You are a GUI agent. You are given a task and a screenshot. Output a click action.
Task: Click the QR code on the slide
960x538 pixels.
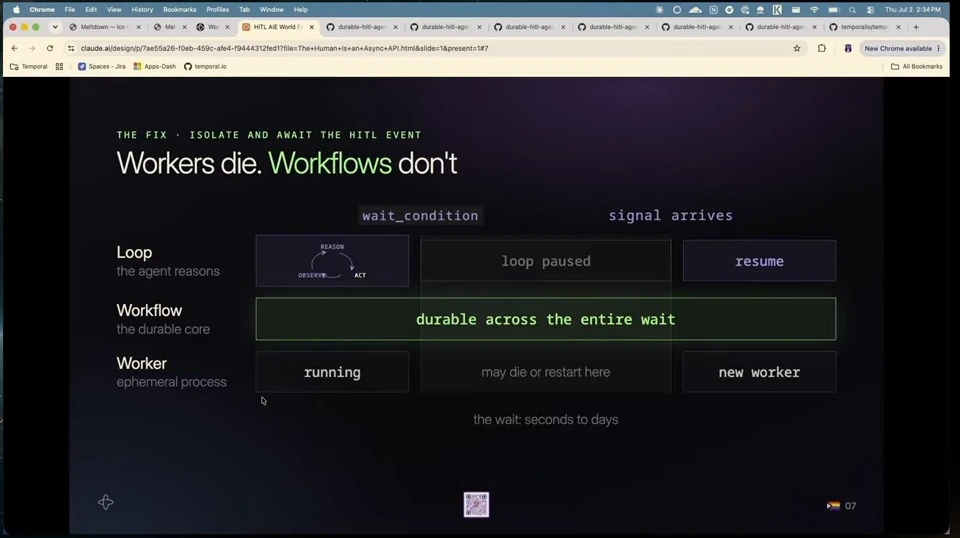476,505
